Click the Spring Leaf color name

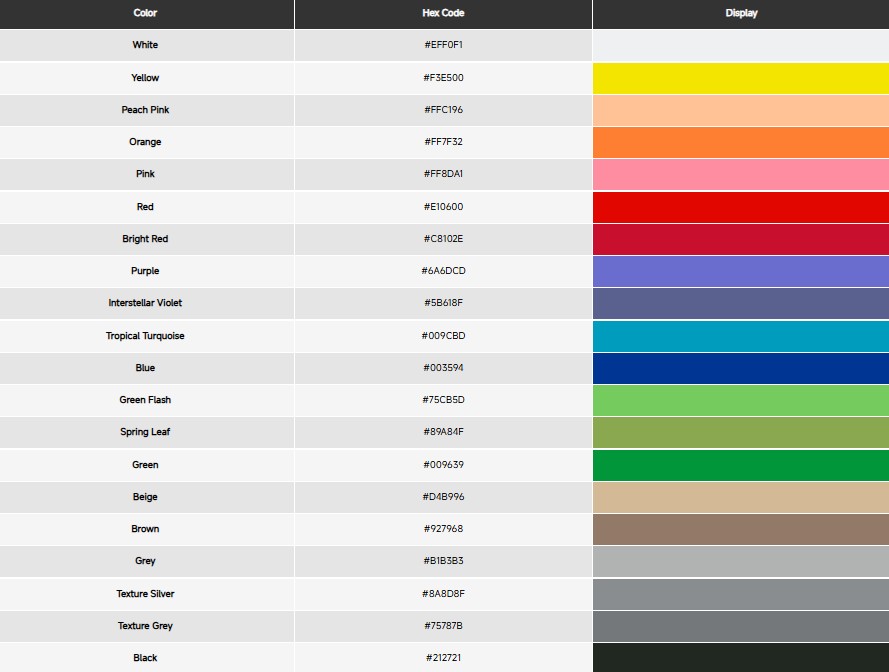[145, 432]
